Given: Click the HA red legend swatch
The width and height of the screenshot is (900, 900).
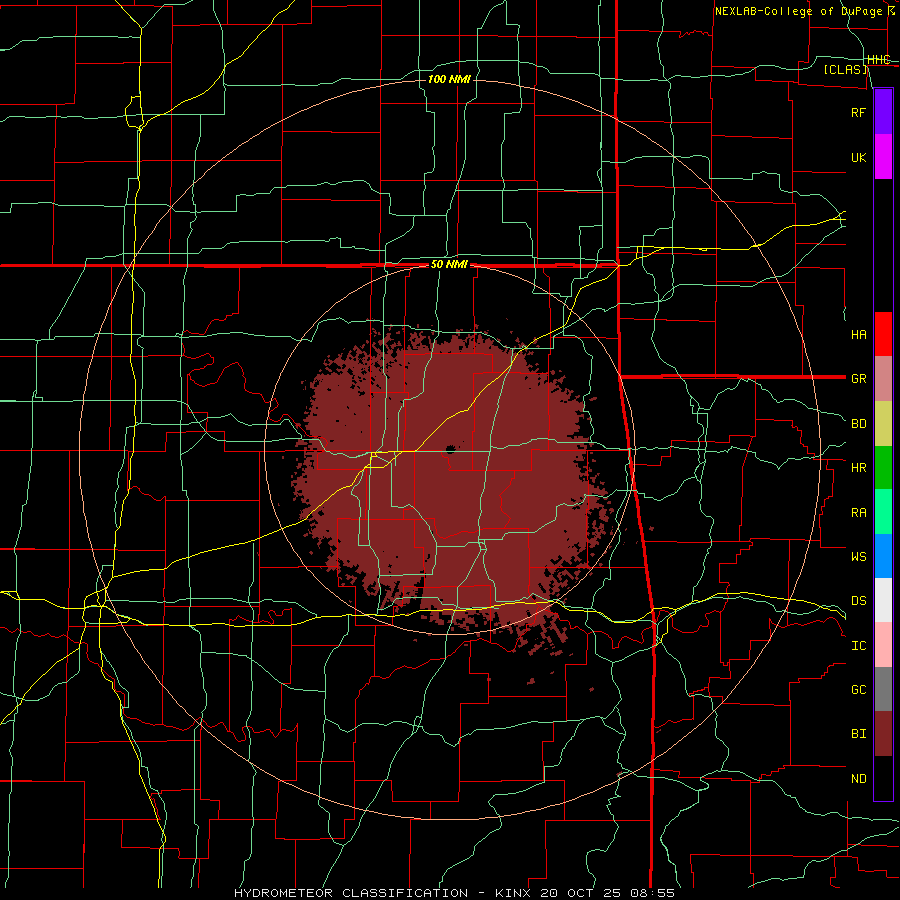Looking at the screenshot, I should point(883,334).
